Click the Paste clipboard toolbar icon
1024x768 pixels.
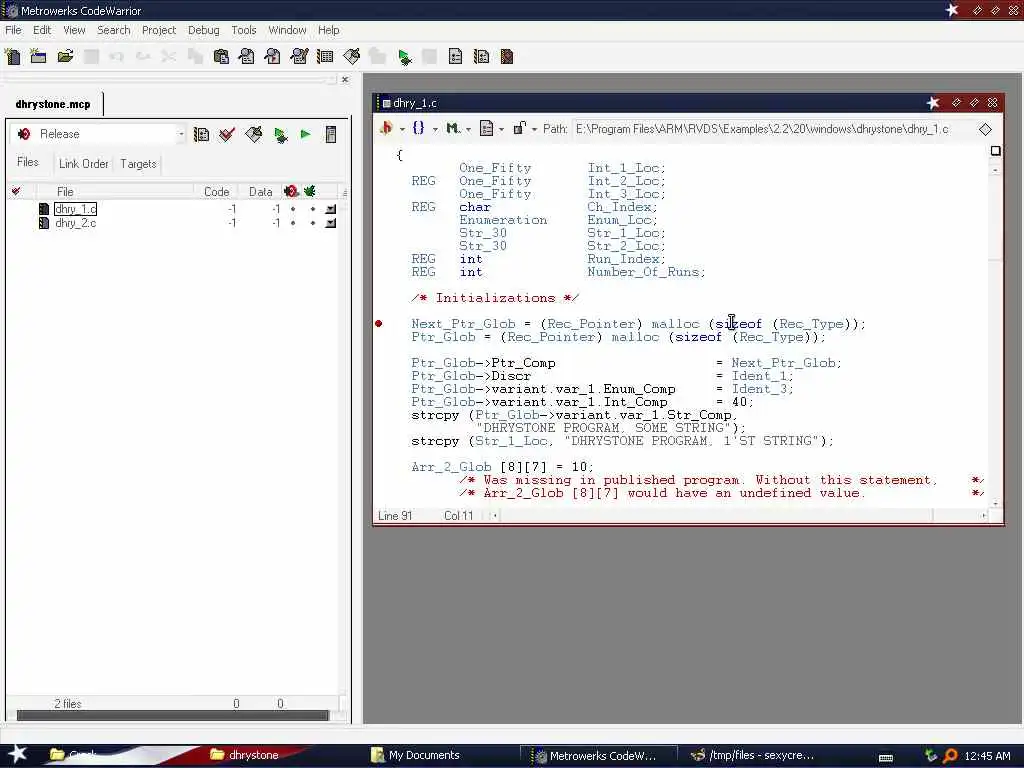[x=221, y=57]
